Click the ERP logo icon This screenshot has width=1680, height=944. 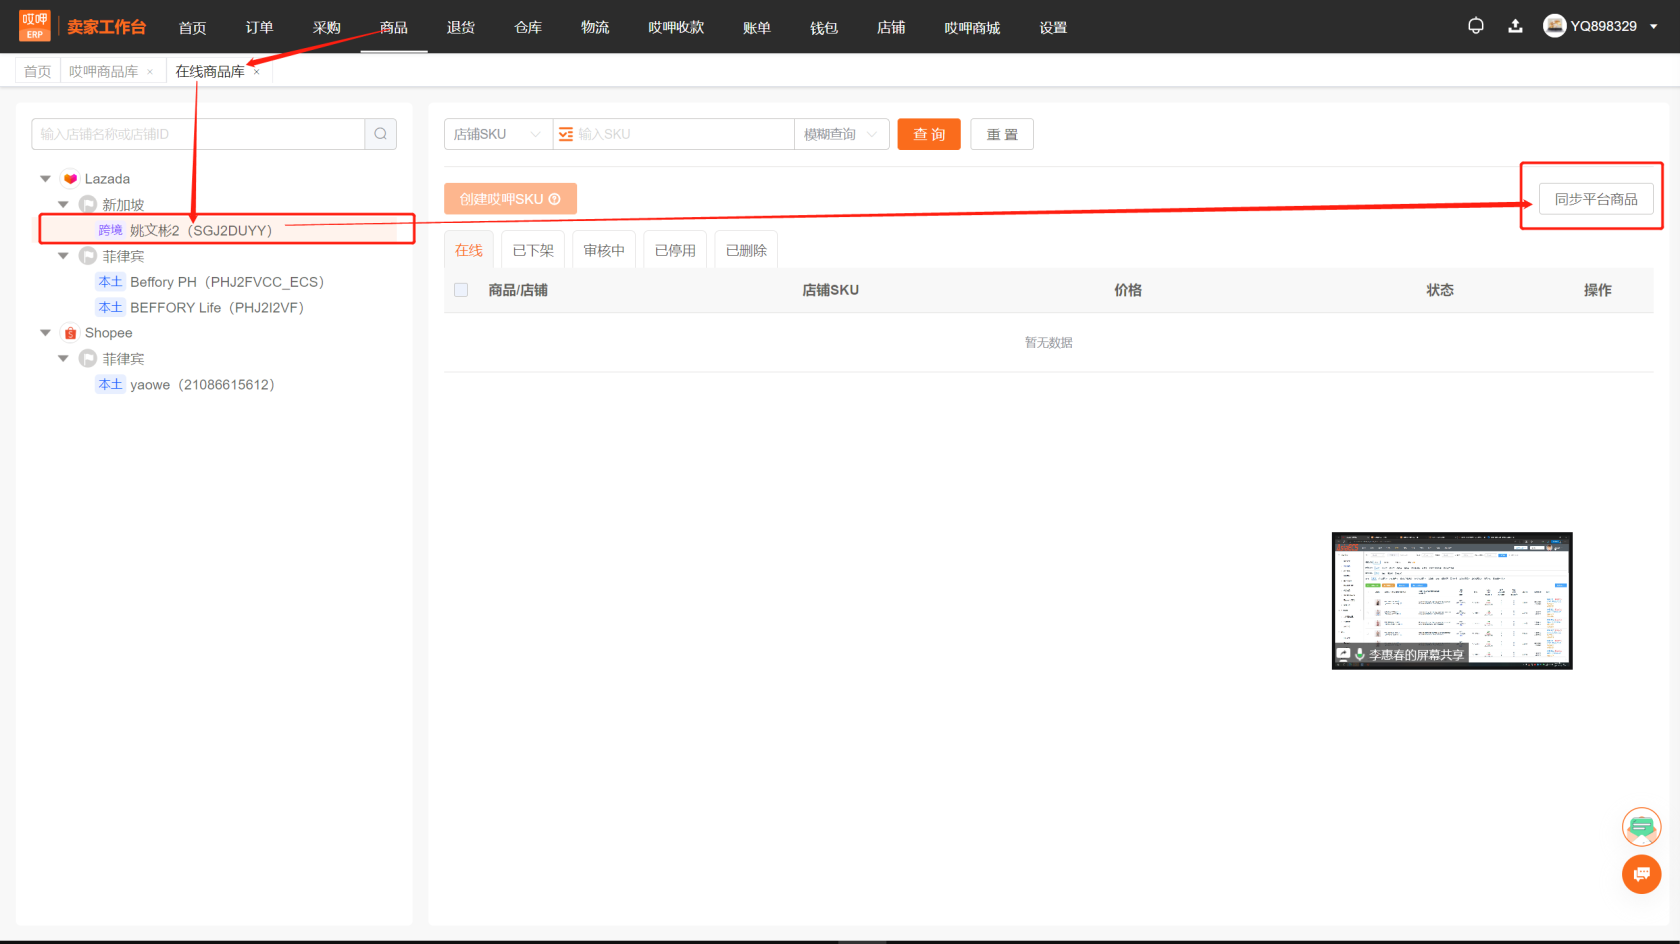pyautogui.click(x=35, y=26)
